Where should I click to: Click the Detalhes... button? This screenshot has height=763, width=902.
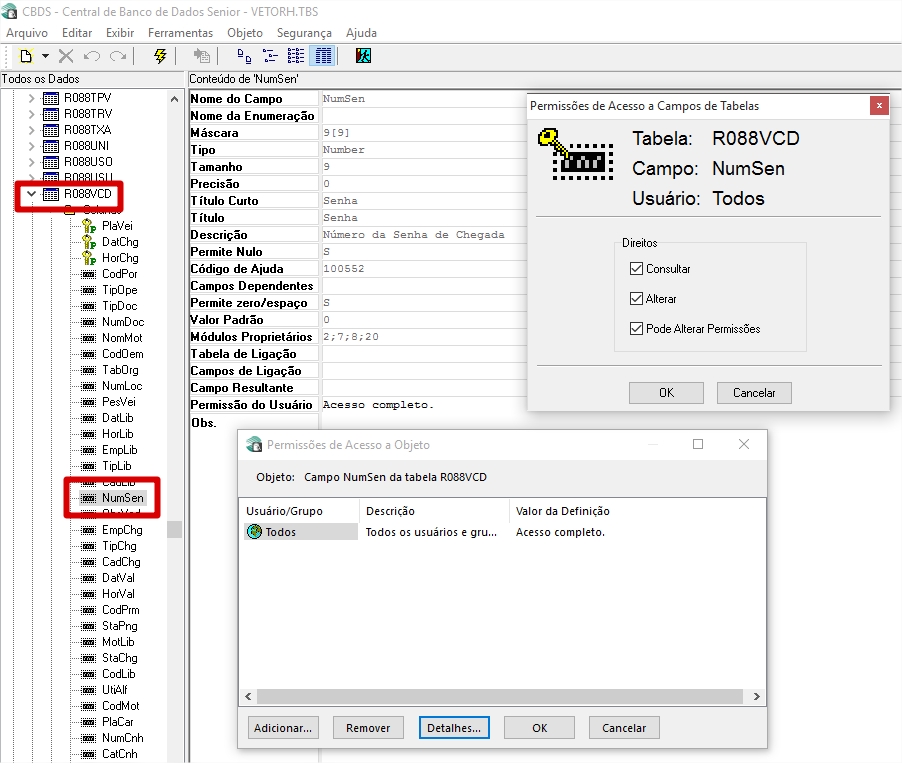(x=454, y=728)
